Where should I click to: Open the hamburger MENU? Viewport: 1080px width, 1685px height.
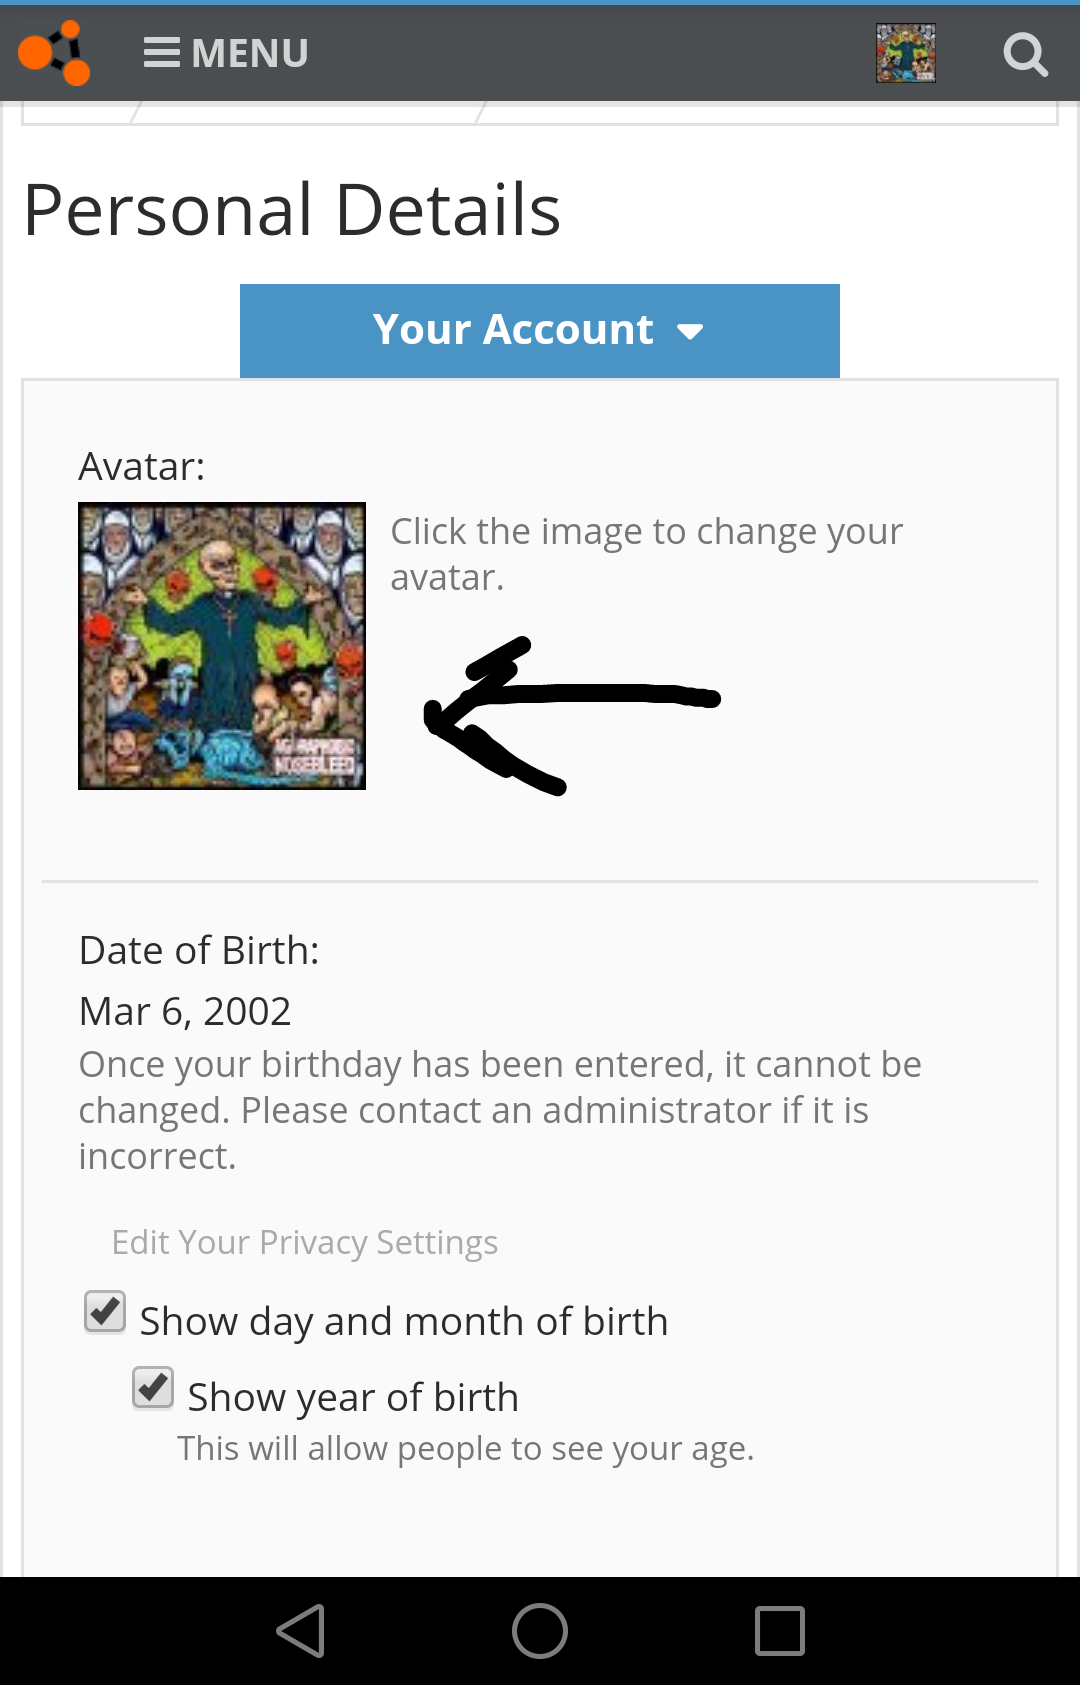pyautogui.click(x=226, y=53)
